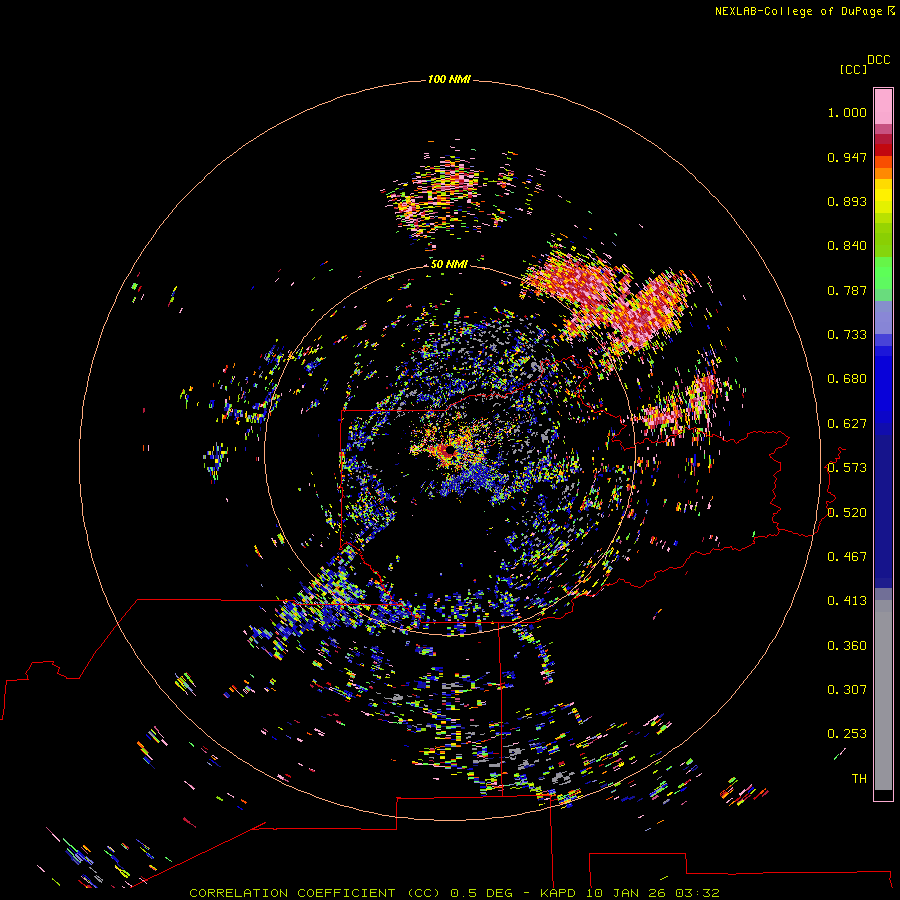Viewport: 900px width, 900px height.
Task: Click the CORRELATION COEFFICIENT caption text
Action: coord(314,893)
